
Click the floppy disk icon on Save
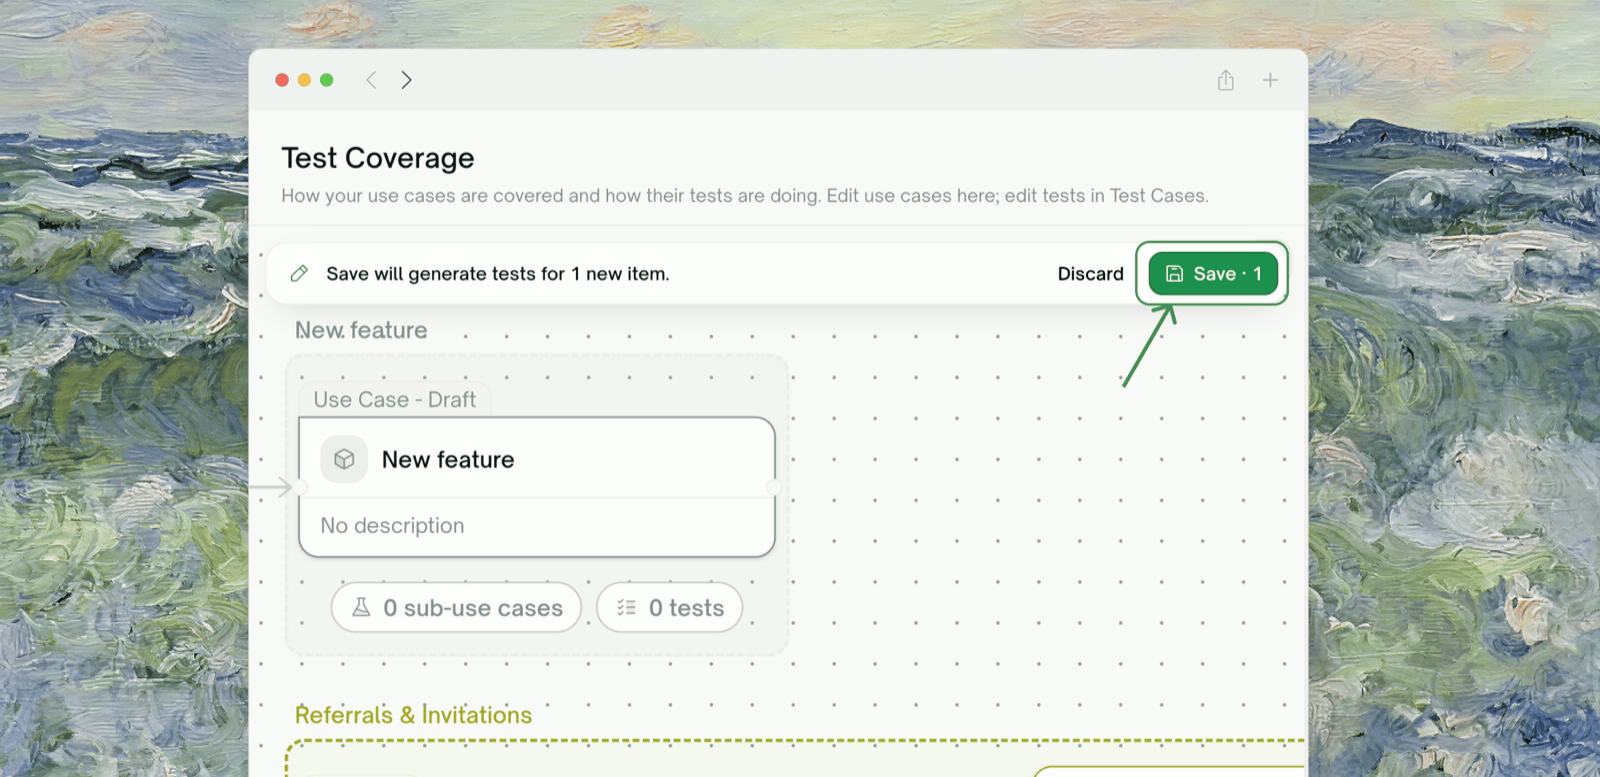(1175, 274)
